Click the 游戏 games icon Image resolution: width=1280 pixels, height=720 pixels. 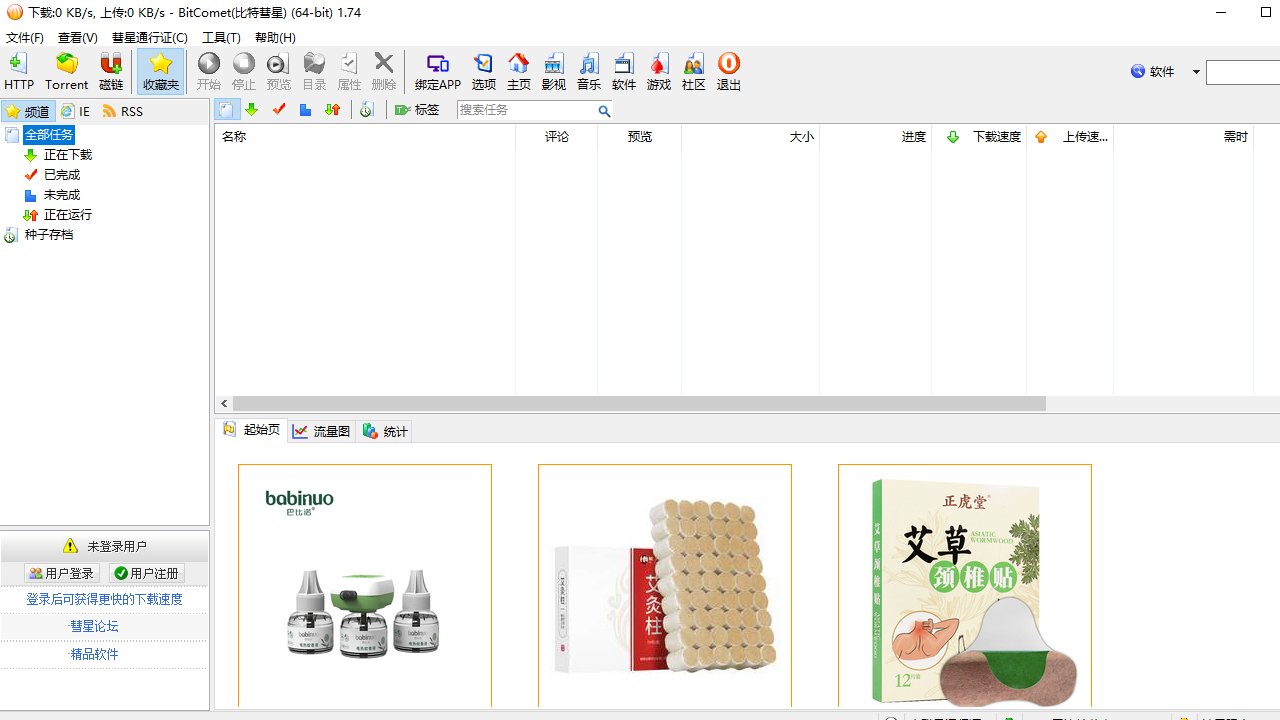click(x=658, y=70)
